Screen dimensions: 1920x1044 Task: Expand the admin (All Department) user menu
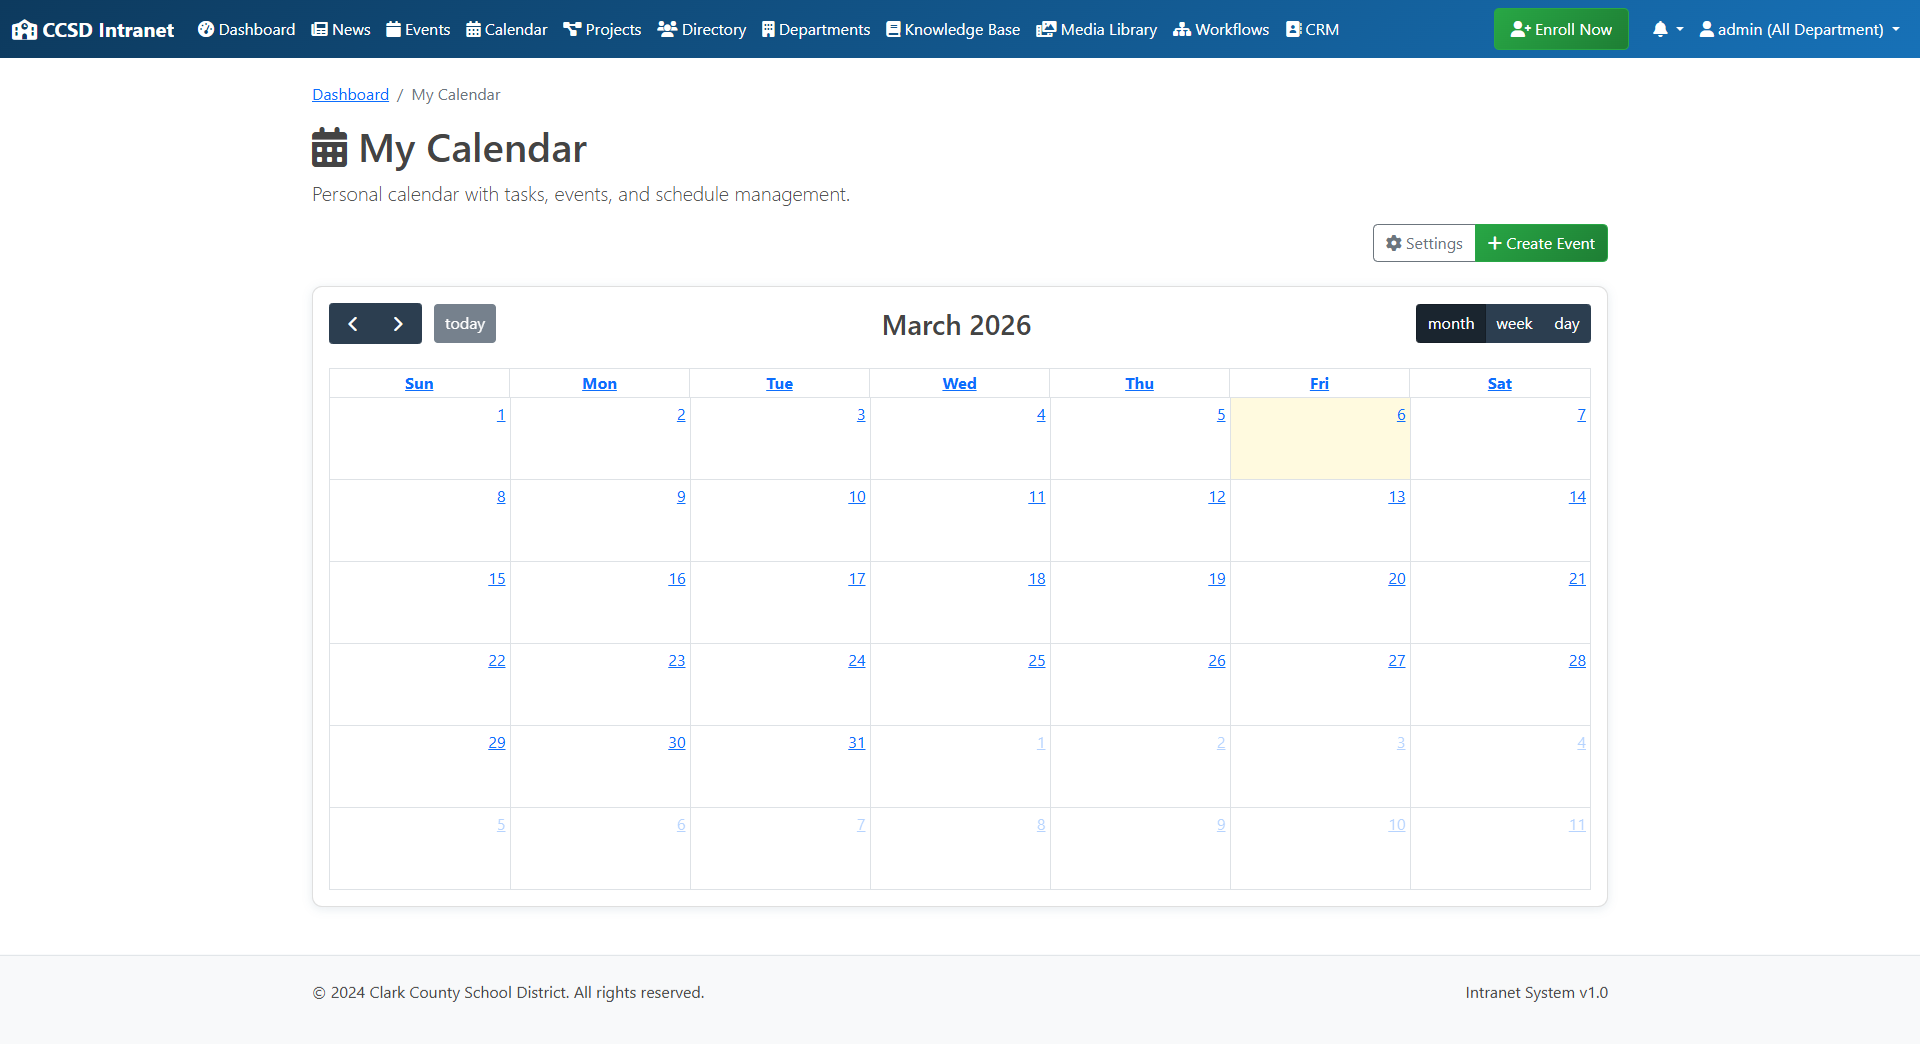click(x=1799, y=29)
